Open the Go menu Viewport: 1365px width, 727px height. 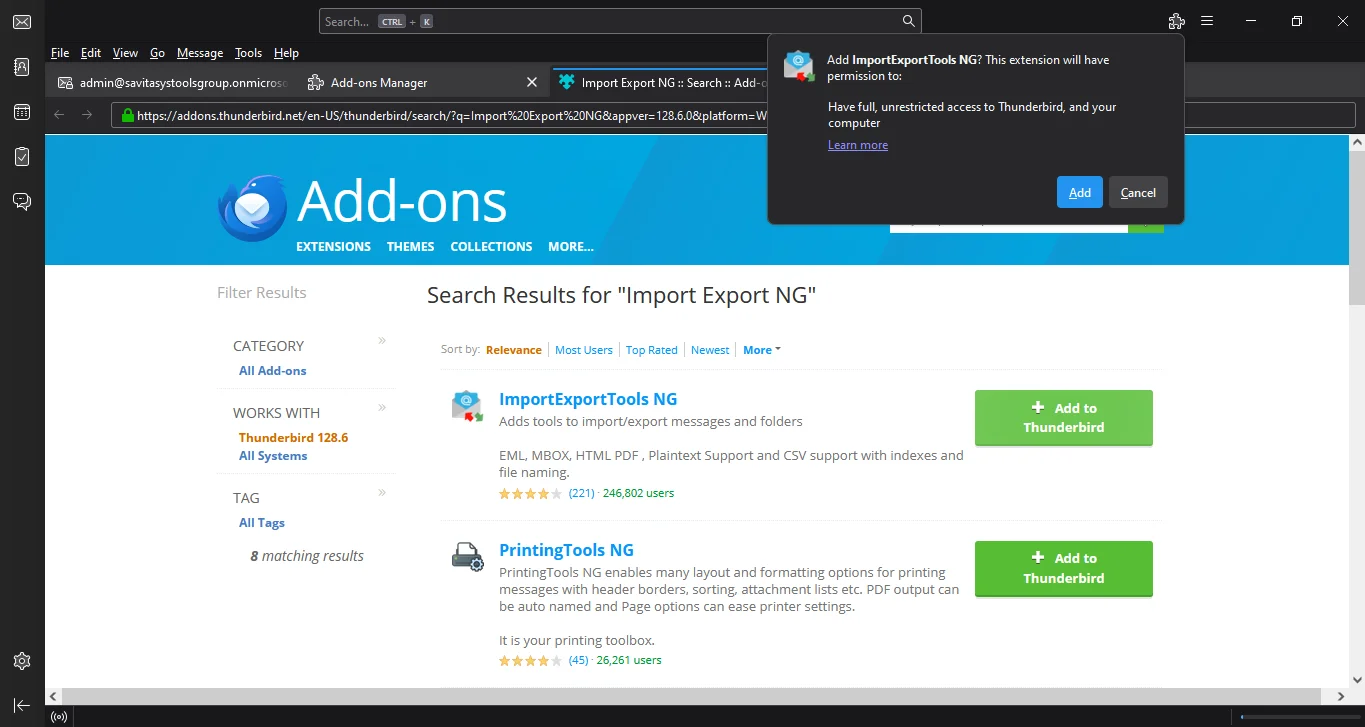pyautogui.click(x=157, y=53)
